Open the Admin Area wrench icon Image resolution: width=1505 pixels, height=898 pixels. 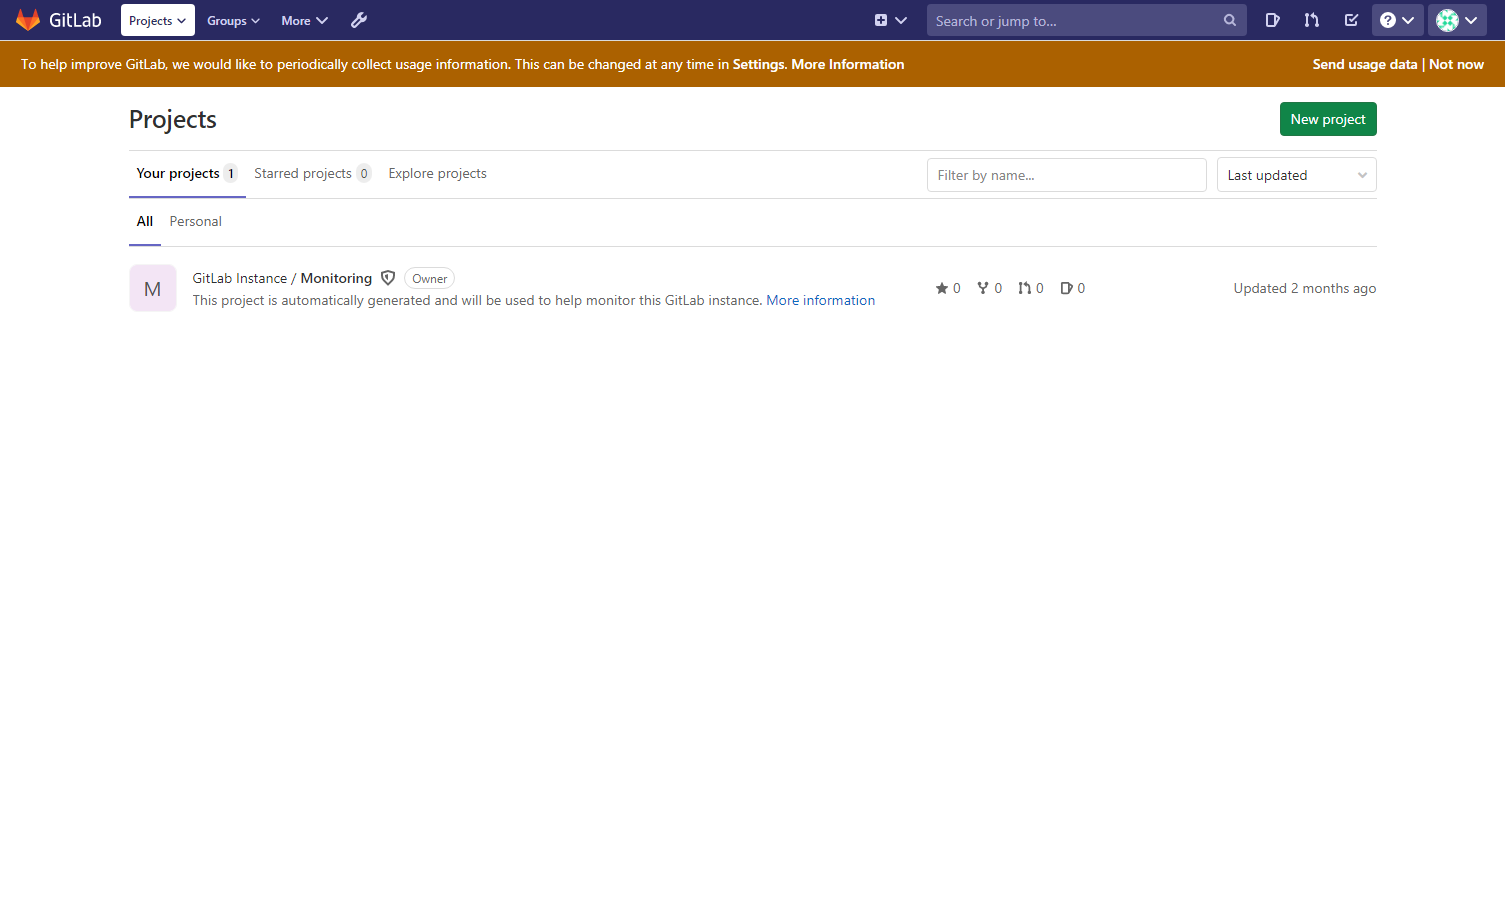tap(359, 20)
